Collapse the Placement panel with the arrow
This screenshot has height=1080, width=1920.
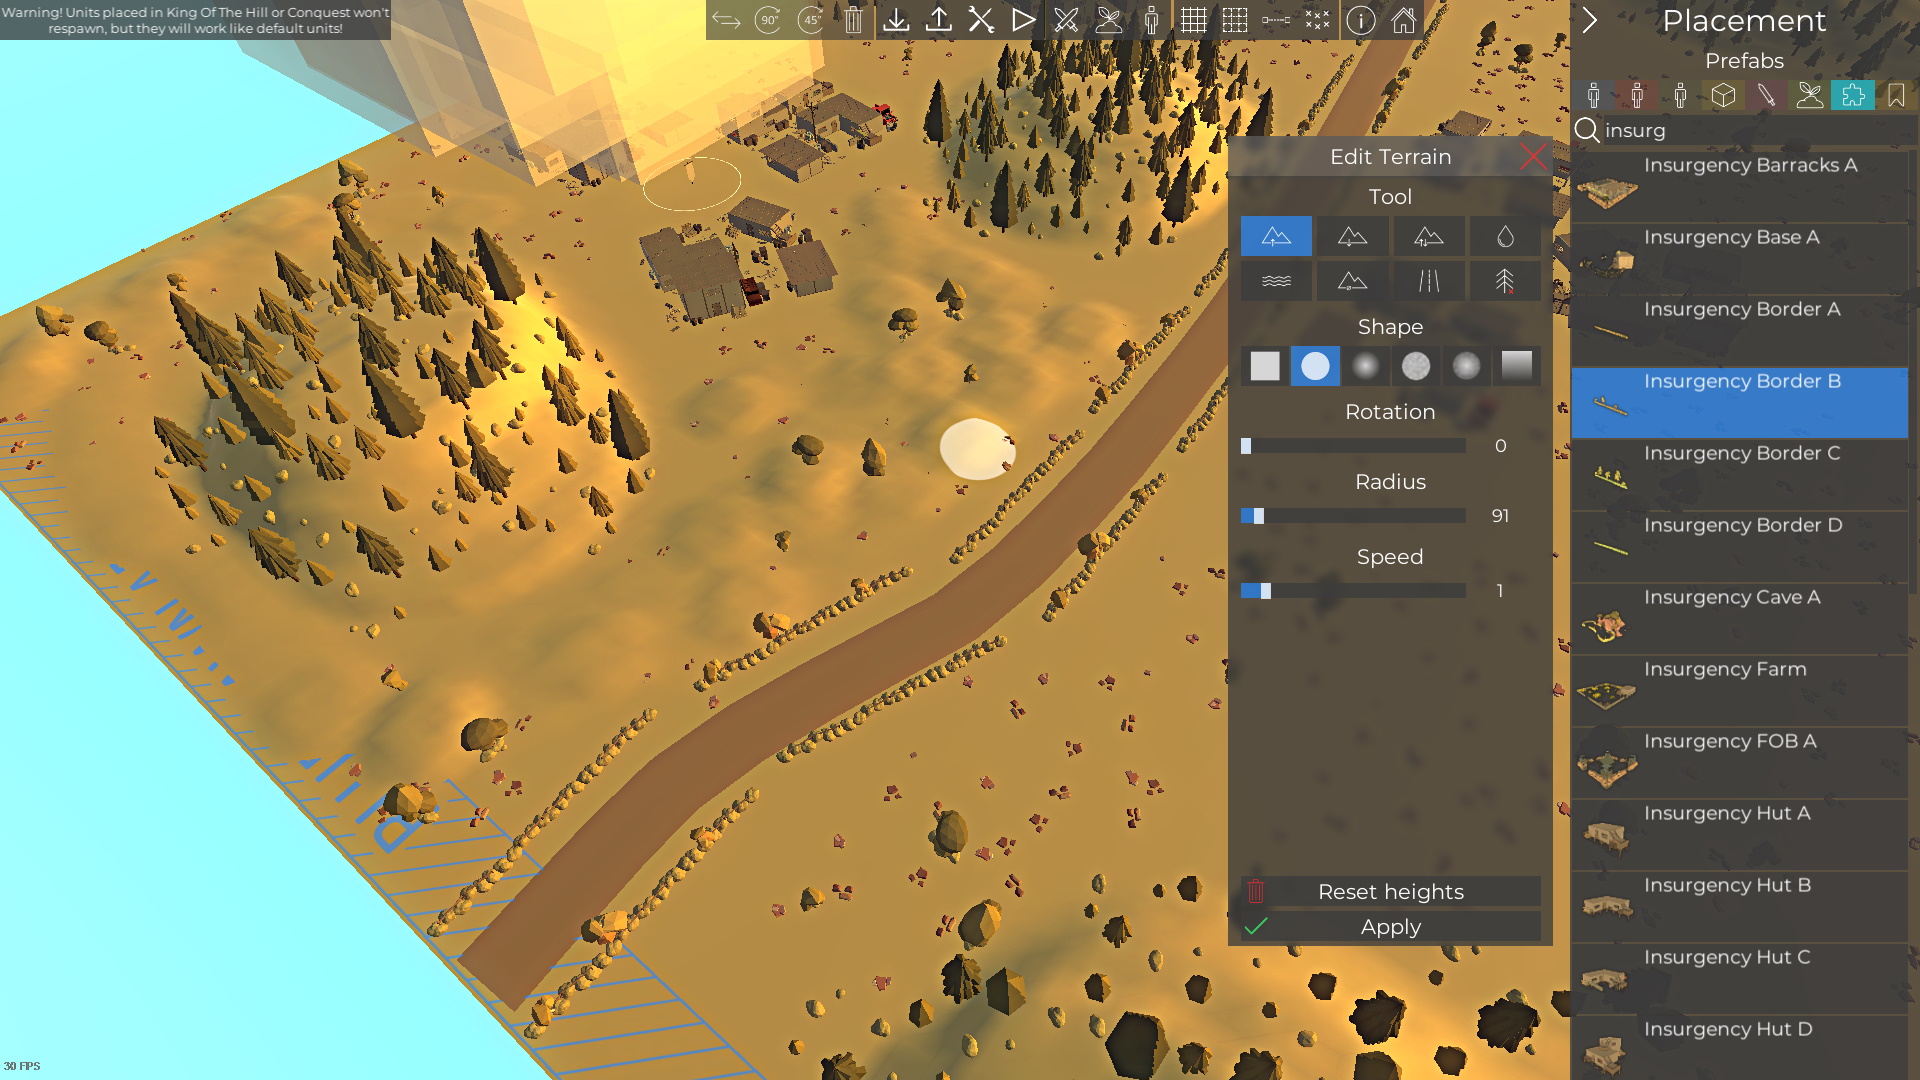pyautogui.click(x=1590, y=20)
